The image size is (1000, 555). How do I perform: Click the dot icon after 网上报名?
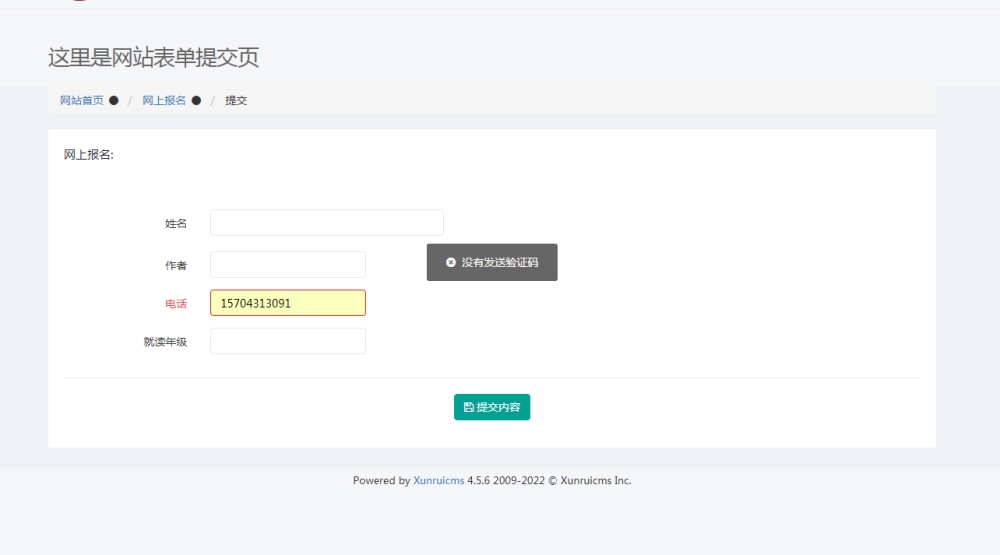[196, 100]
